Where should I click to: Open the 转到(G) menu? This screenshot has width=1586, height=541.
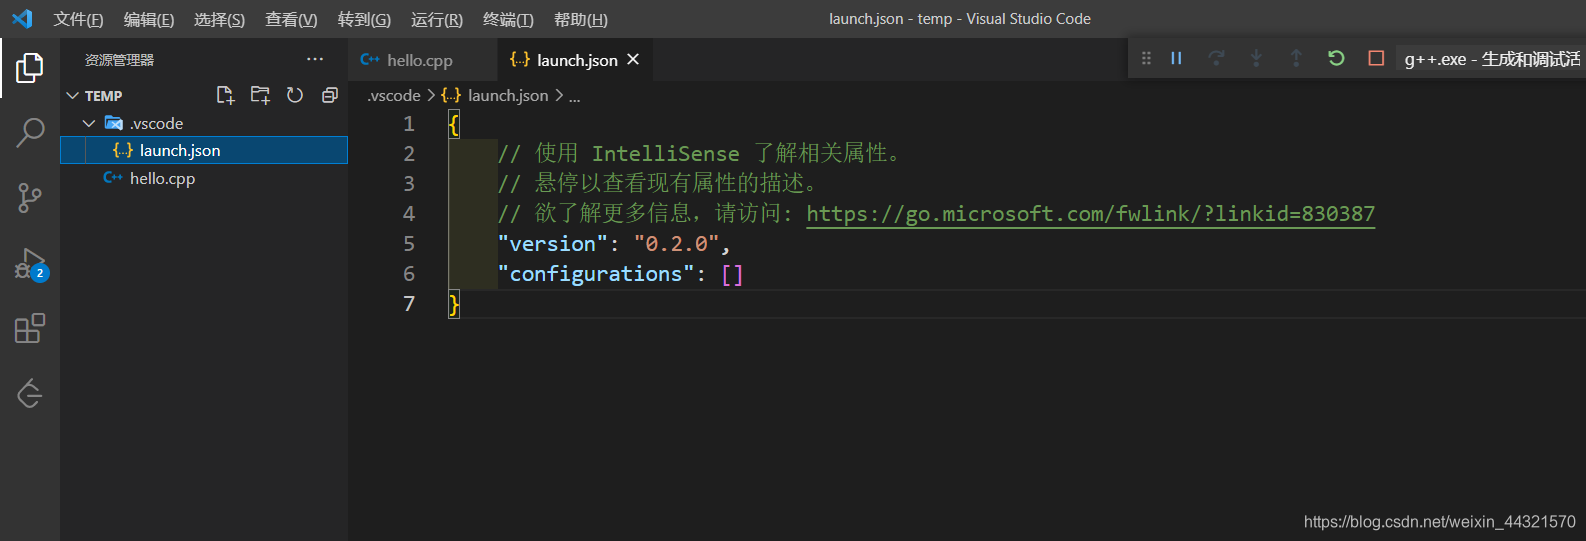364,19
